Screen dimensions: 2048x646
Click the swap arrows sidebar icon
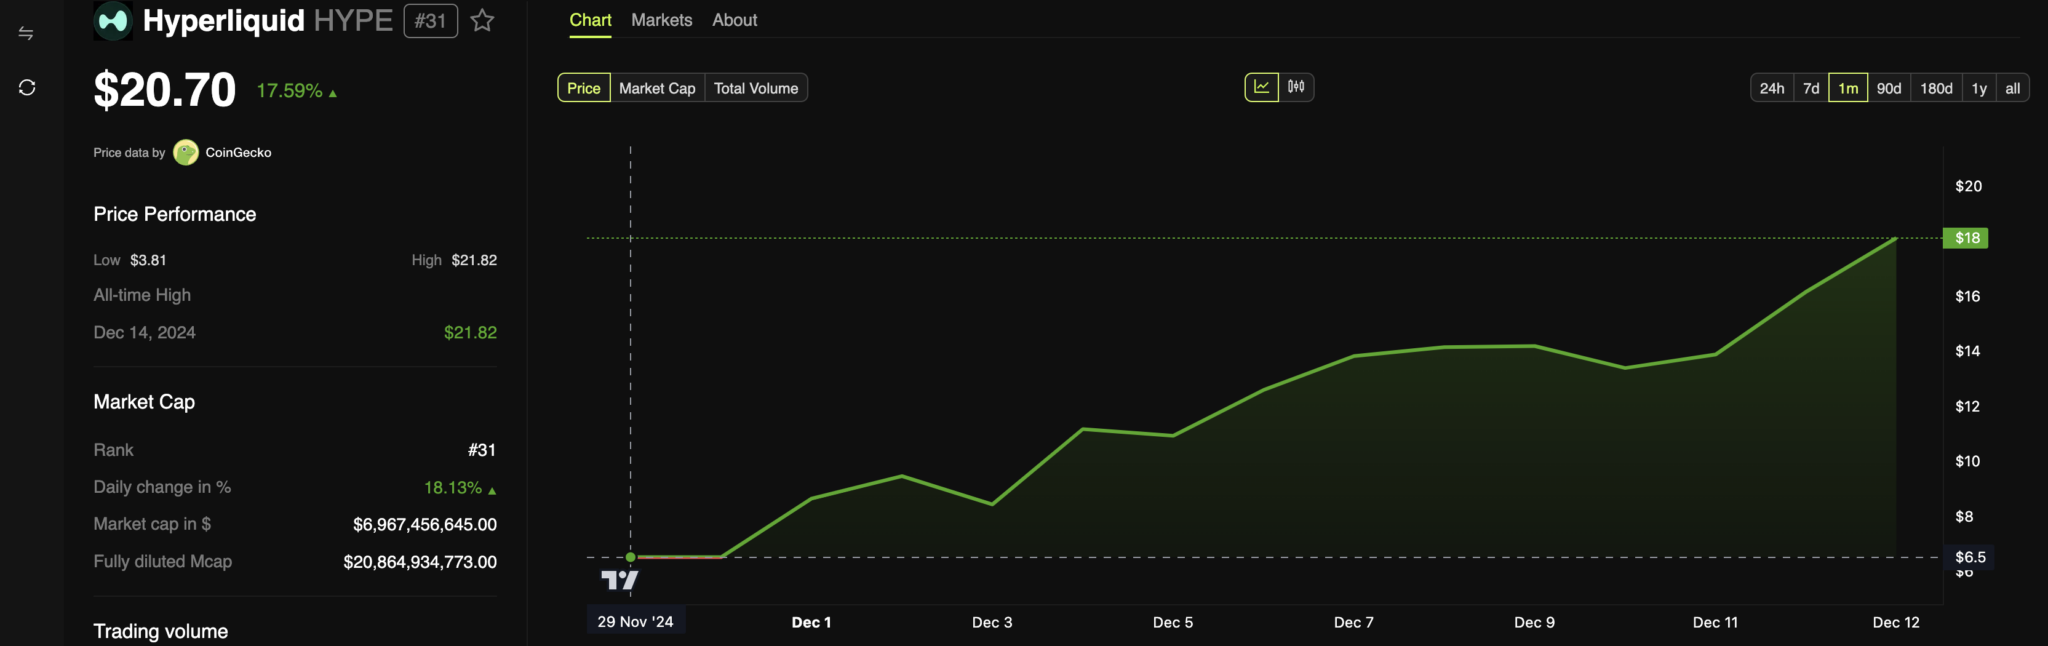(x=27, y=34)
